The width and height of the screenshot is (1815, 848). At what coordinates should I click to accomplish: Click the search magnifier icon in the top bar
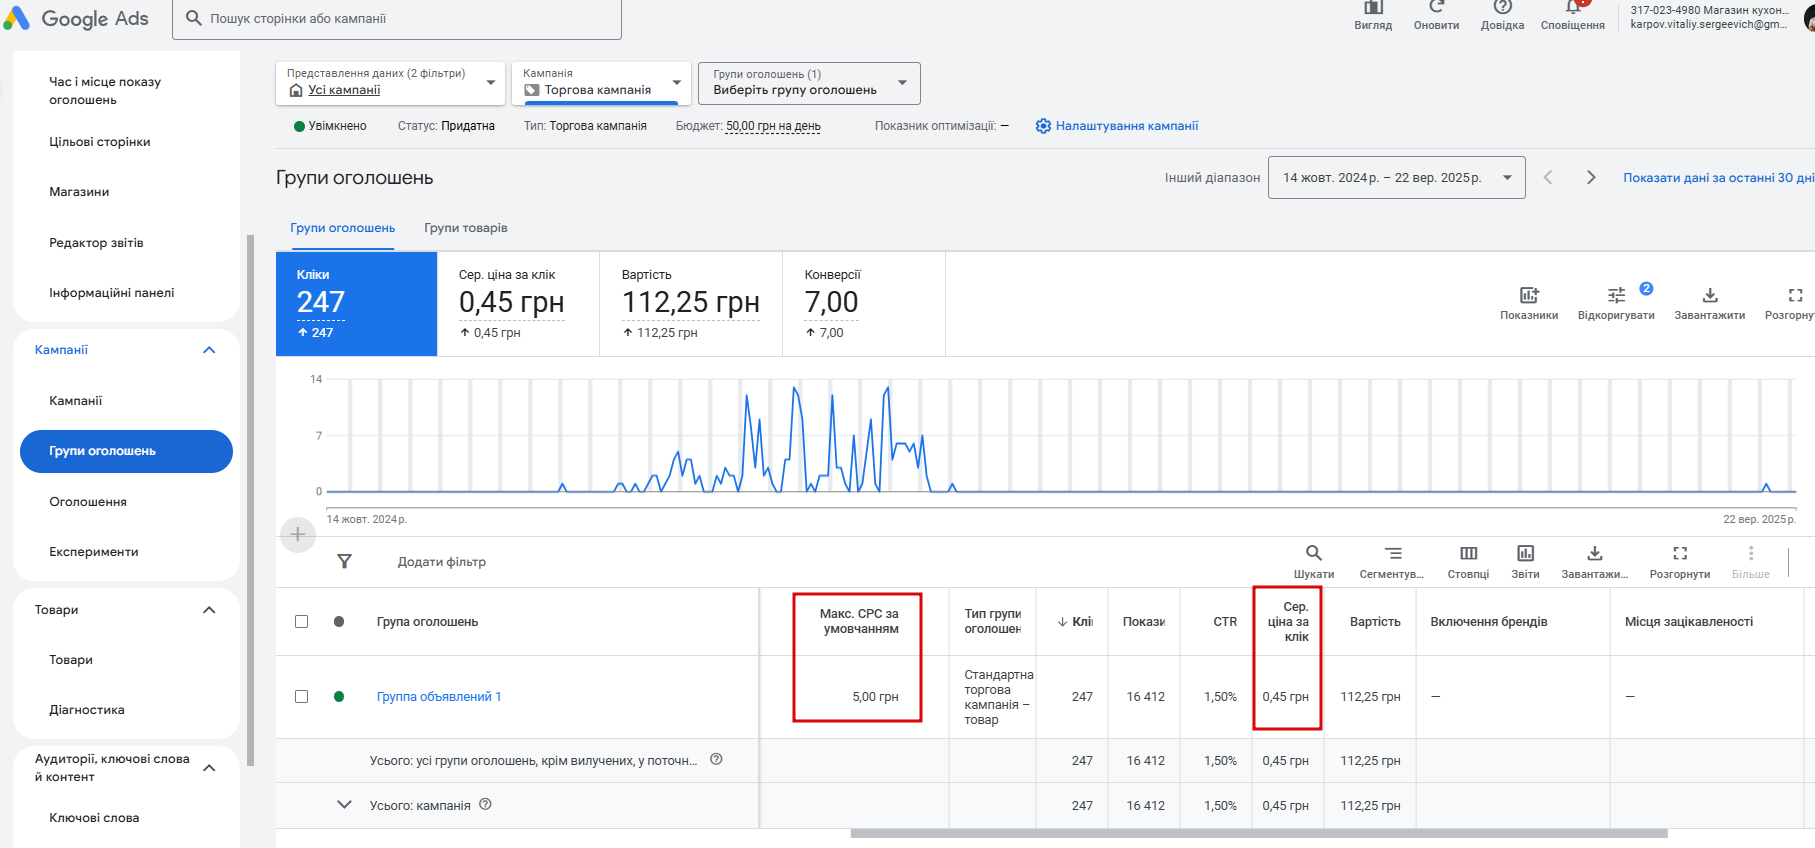pyautogui.click(x=194, y=18)
